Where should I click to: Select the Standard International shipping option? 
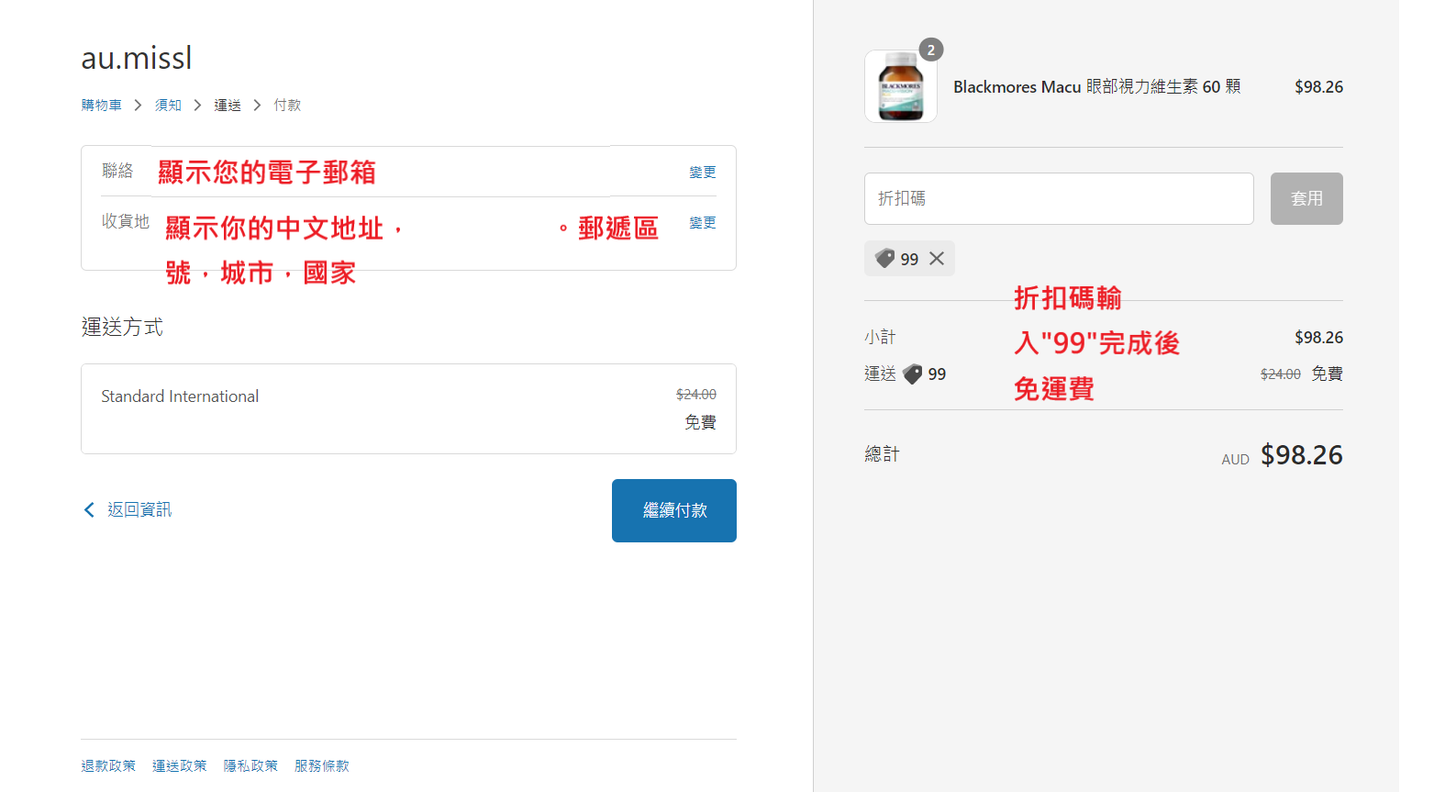point(408,409)
